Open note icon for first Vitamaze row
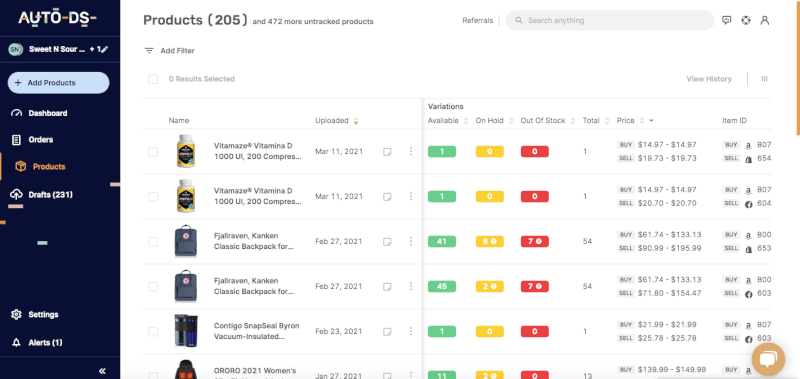This screenshot has height=379, width=800. 387,151
